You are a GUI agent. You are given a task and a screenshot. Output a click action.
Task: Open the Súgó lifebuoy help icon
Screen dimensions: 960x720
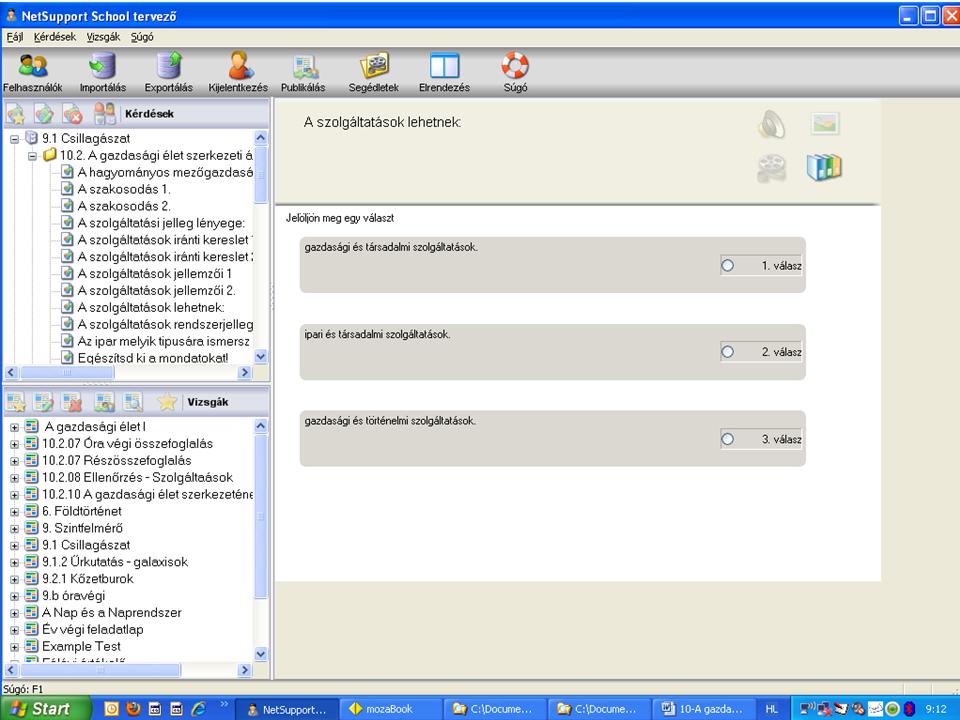click(x=514, y=68)
